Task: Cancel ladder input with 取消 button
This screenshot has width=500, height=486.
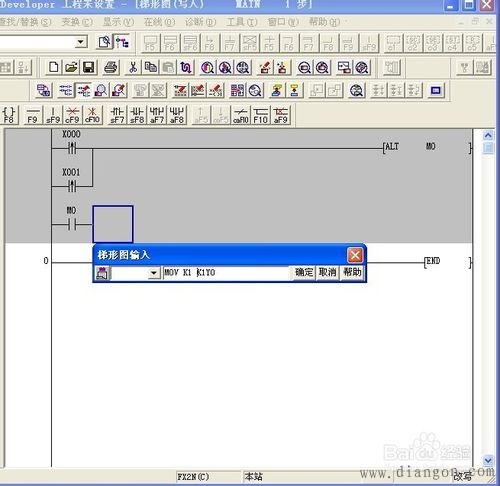Action: (x=327, y=272)
